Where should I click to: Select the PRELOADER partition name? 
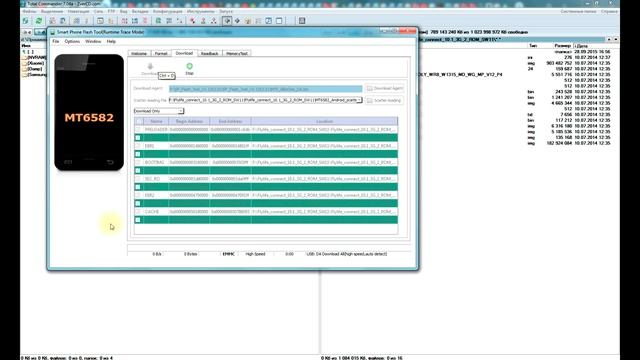coord(156,129)
